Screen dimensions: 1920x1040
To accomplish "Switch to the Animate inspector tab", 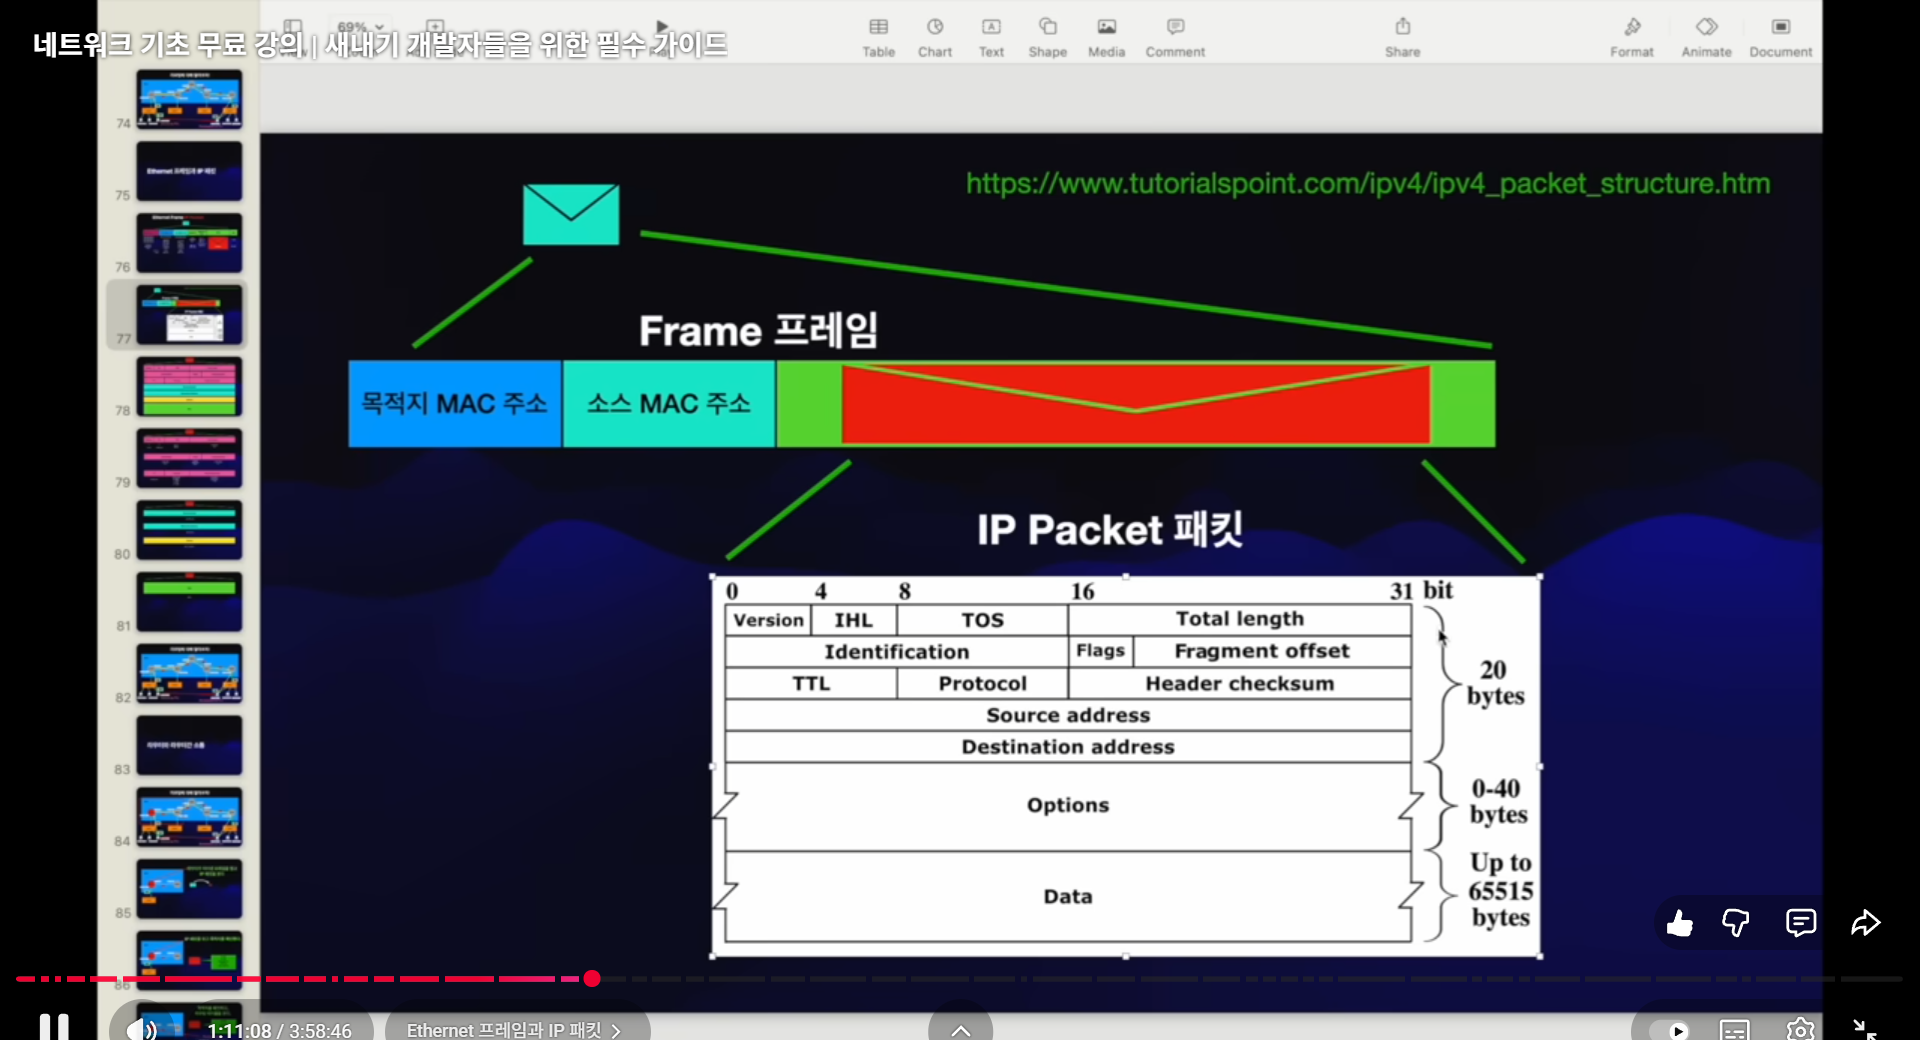I will (x=1706, y=36).
